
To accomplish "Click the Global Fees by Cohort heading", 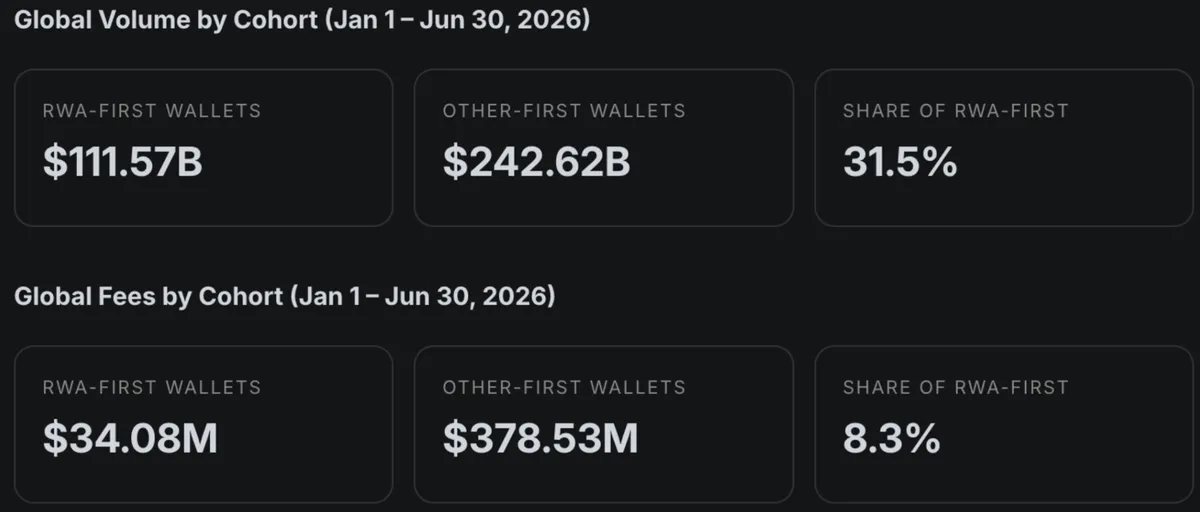I will (285, 297).
